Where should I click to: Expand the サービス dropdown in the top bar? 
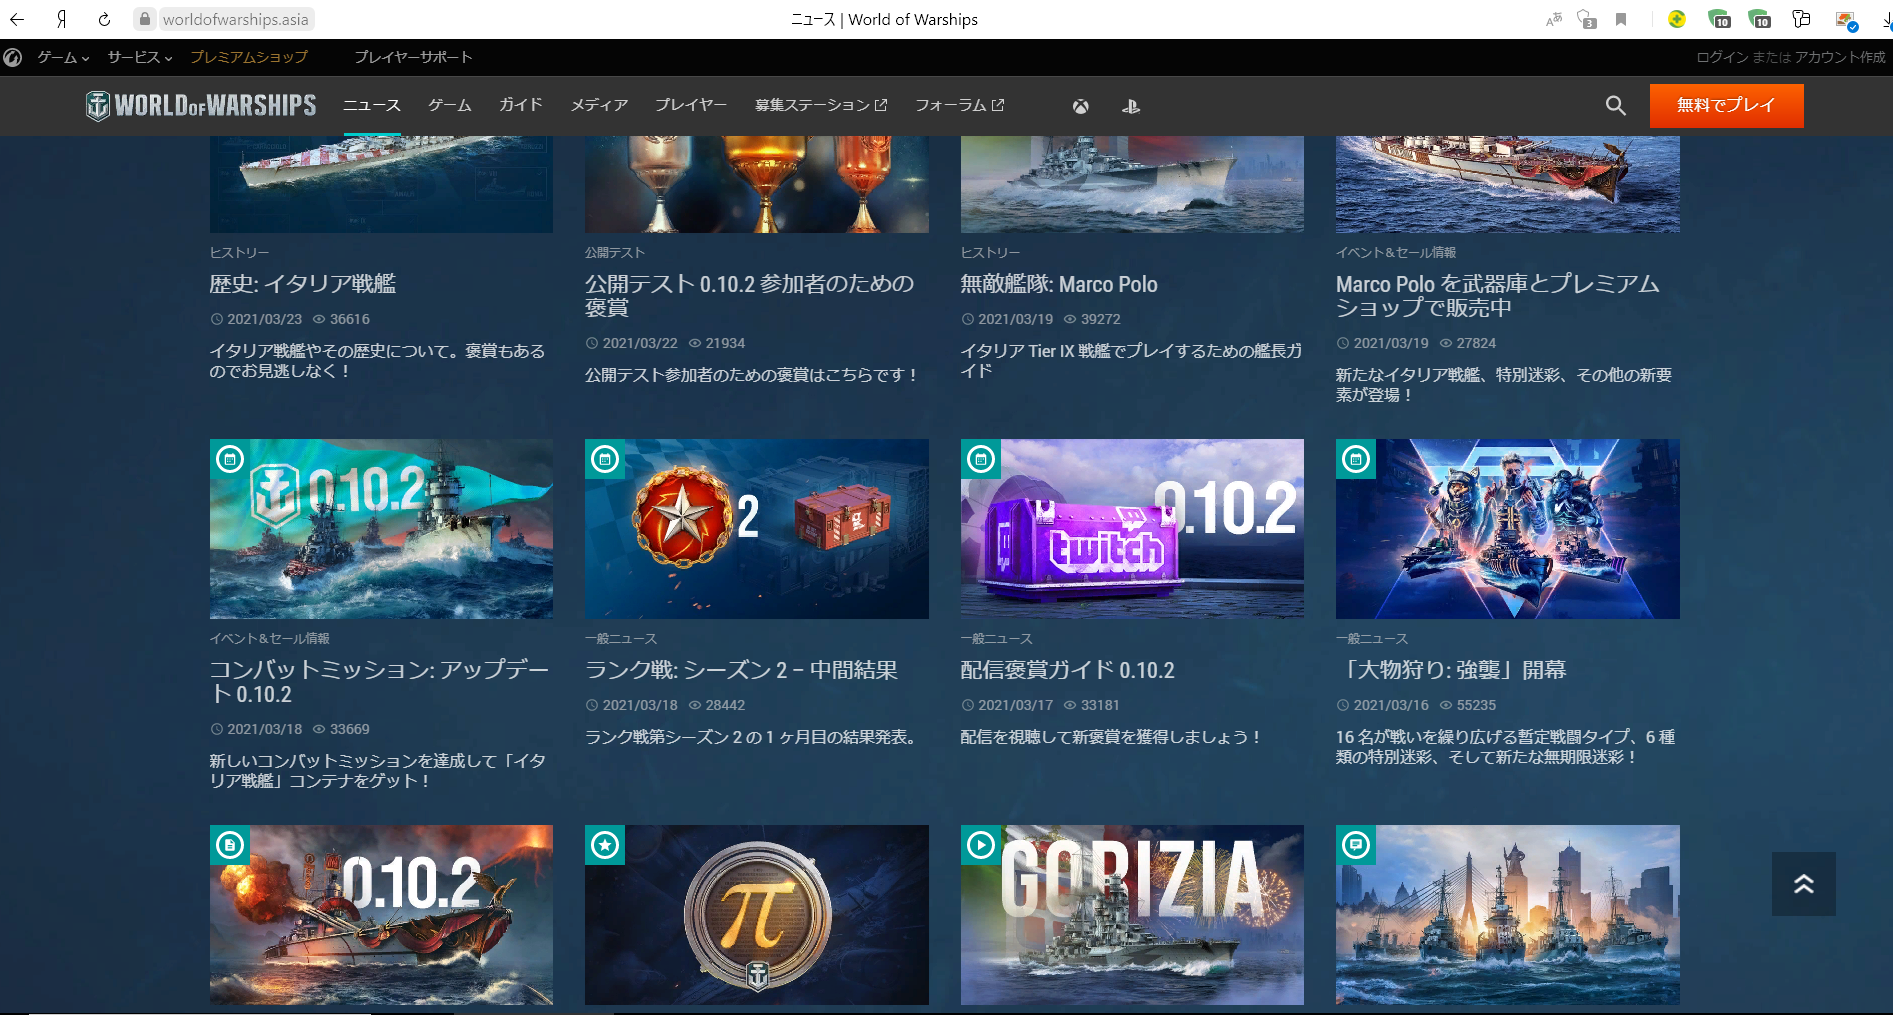pyautogui.click(x=140, y=57)
